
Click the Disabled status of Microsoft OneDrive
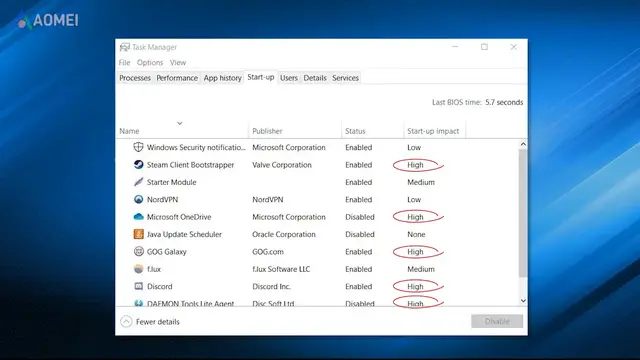pos(360,217)
